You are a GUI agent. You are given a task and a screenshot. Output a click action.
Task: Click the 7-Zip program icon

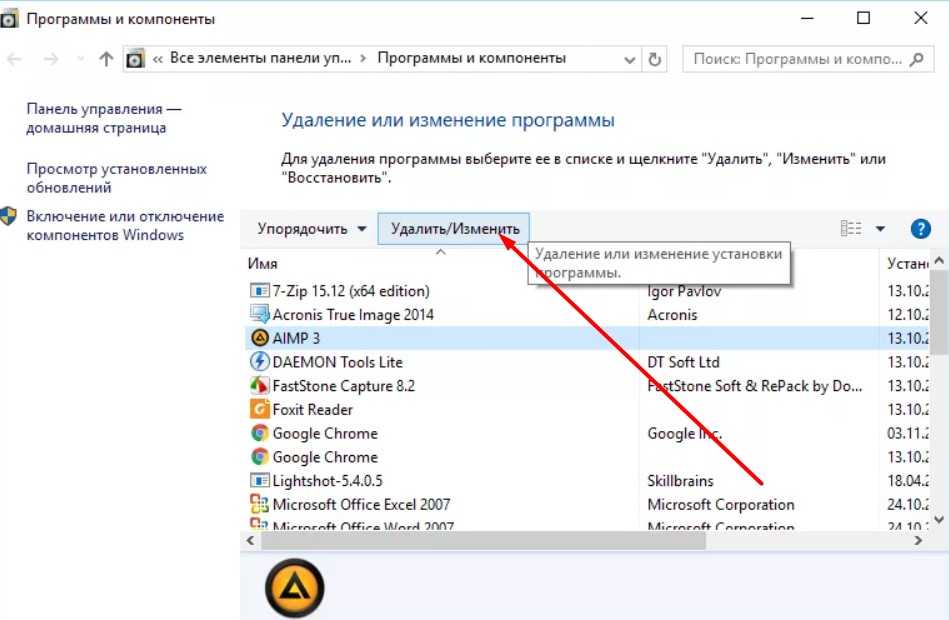click(259, 291)
